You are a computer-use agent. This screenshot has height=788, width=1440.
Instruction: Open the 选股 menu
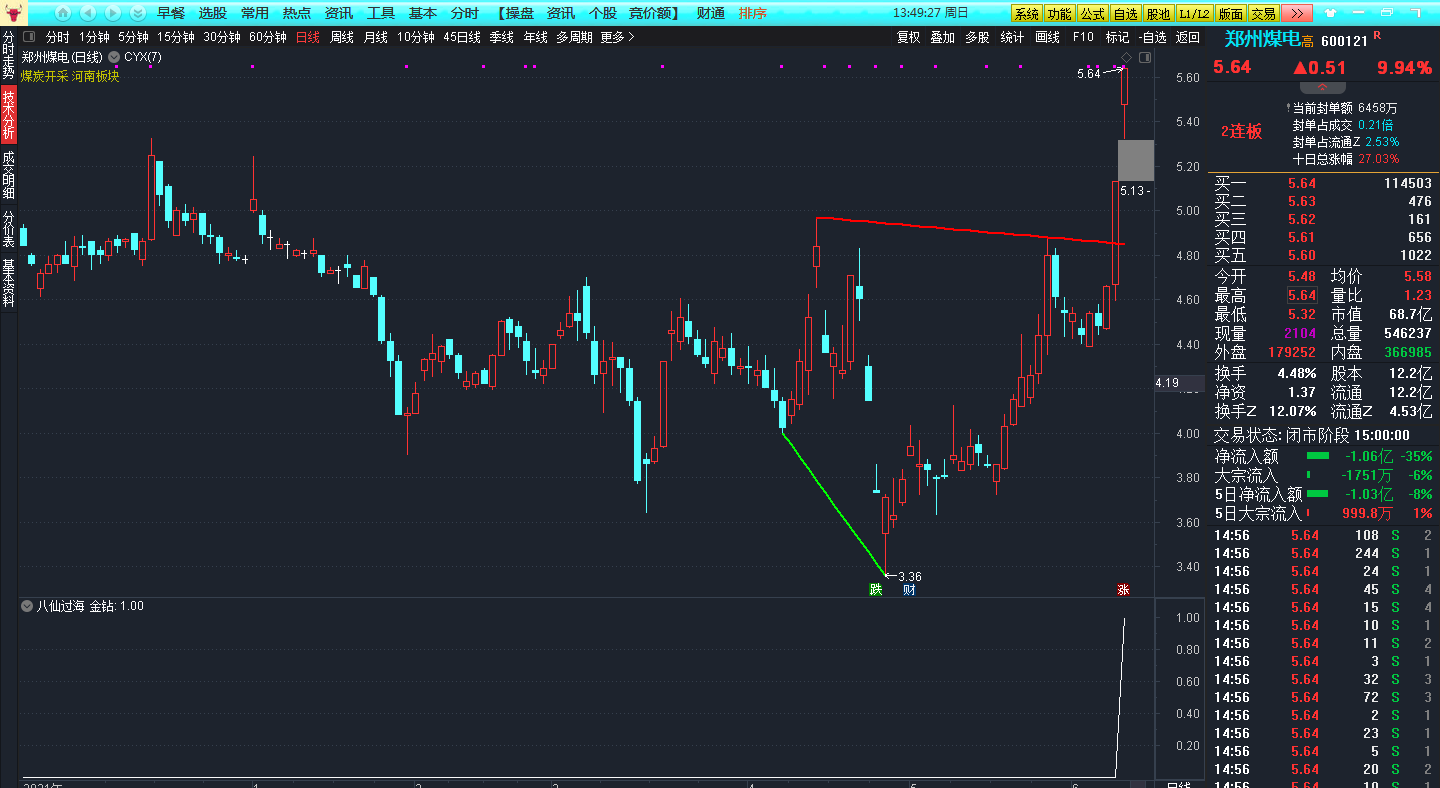(212, 13)
